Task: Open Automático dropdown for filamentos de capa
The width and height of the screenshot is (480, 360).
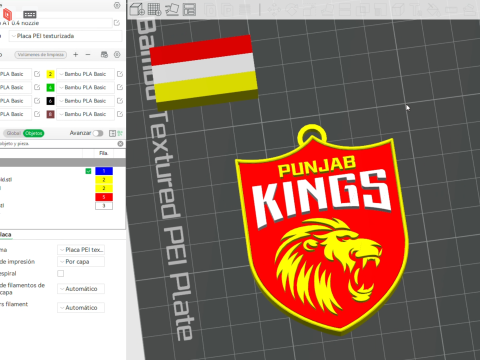Action: pos(81,289)
